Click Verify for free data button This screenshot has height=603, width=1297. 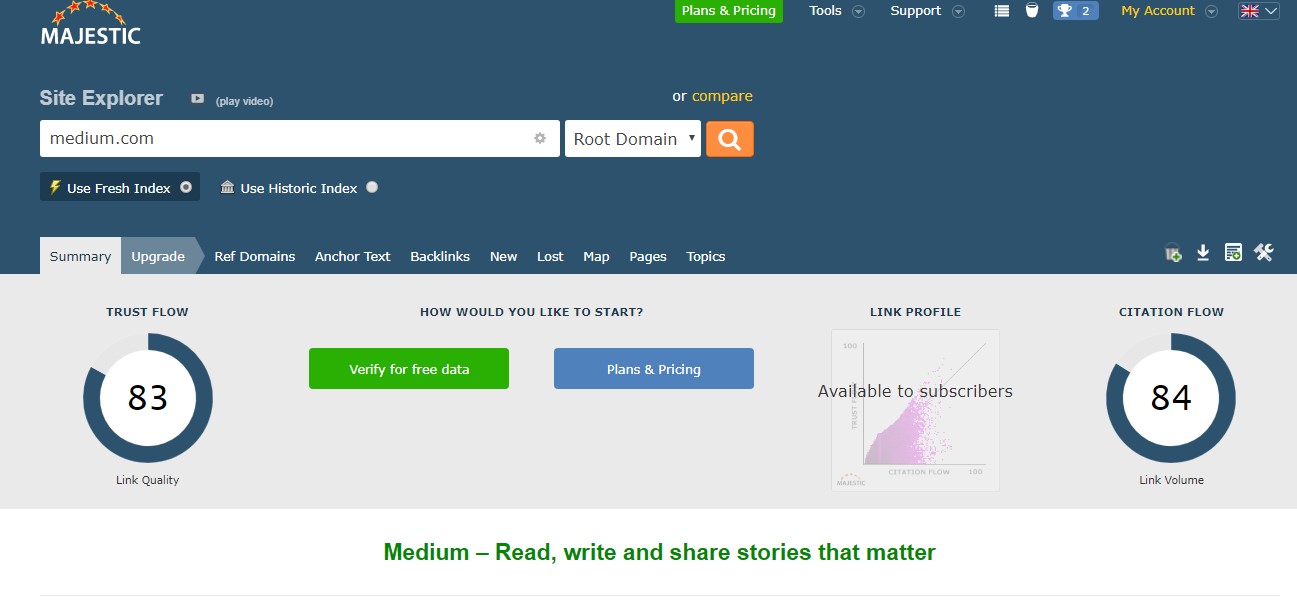pyautogui.click(x=409, y=369)
